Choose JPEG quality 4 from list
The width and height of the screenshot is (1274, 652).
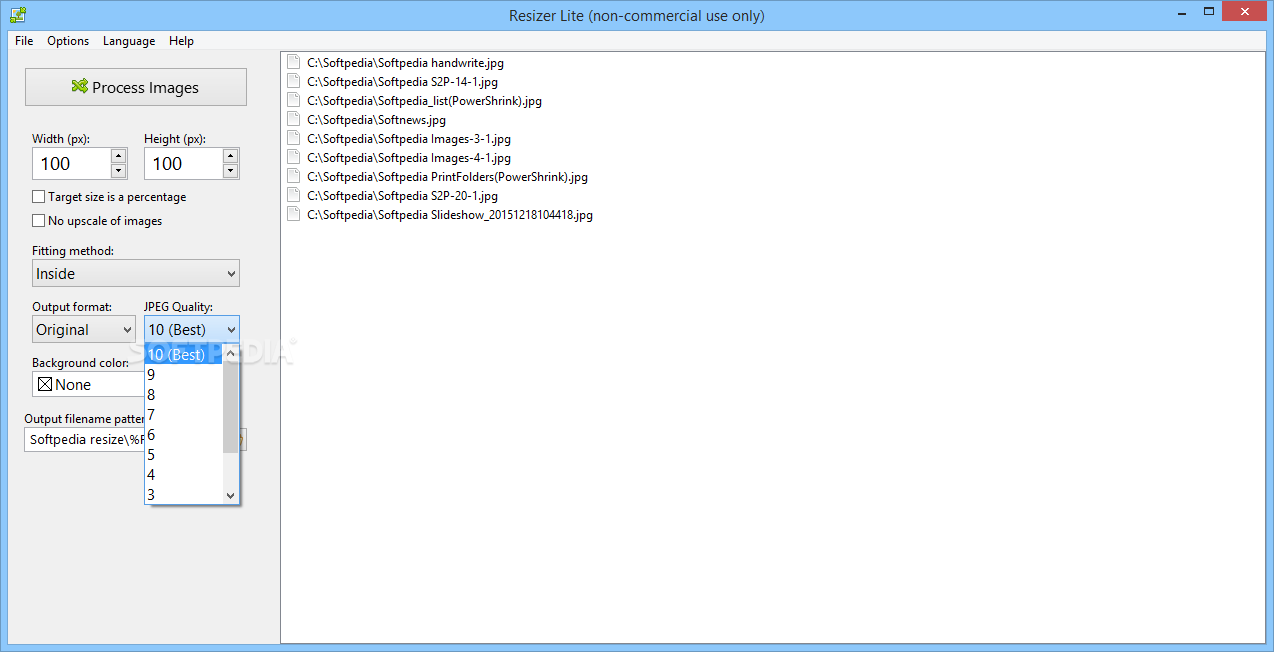[x=183, y=474]
